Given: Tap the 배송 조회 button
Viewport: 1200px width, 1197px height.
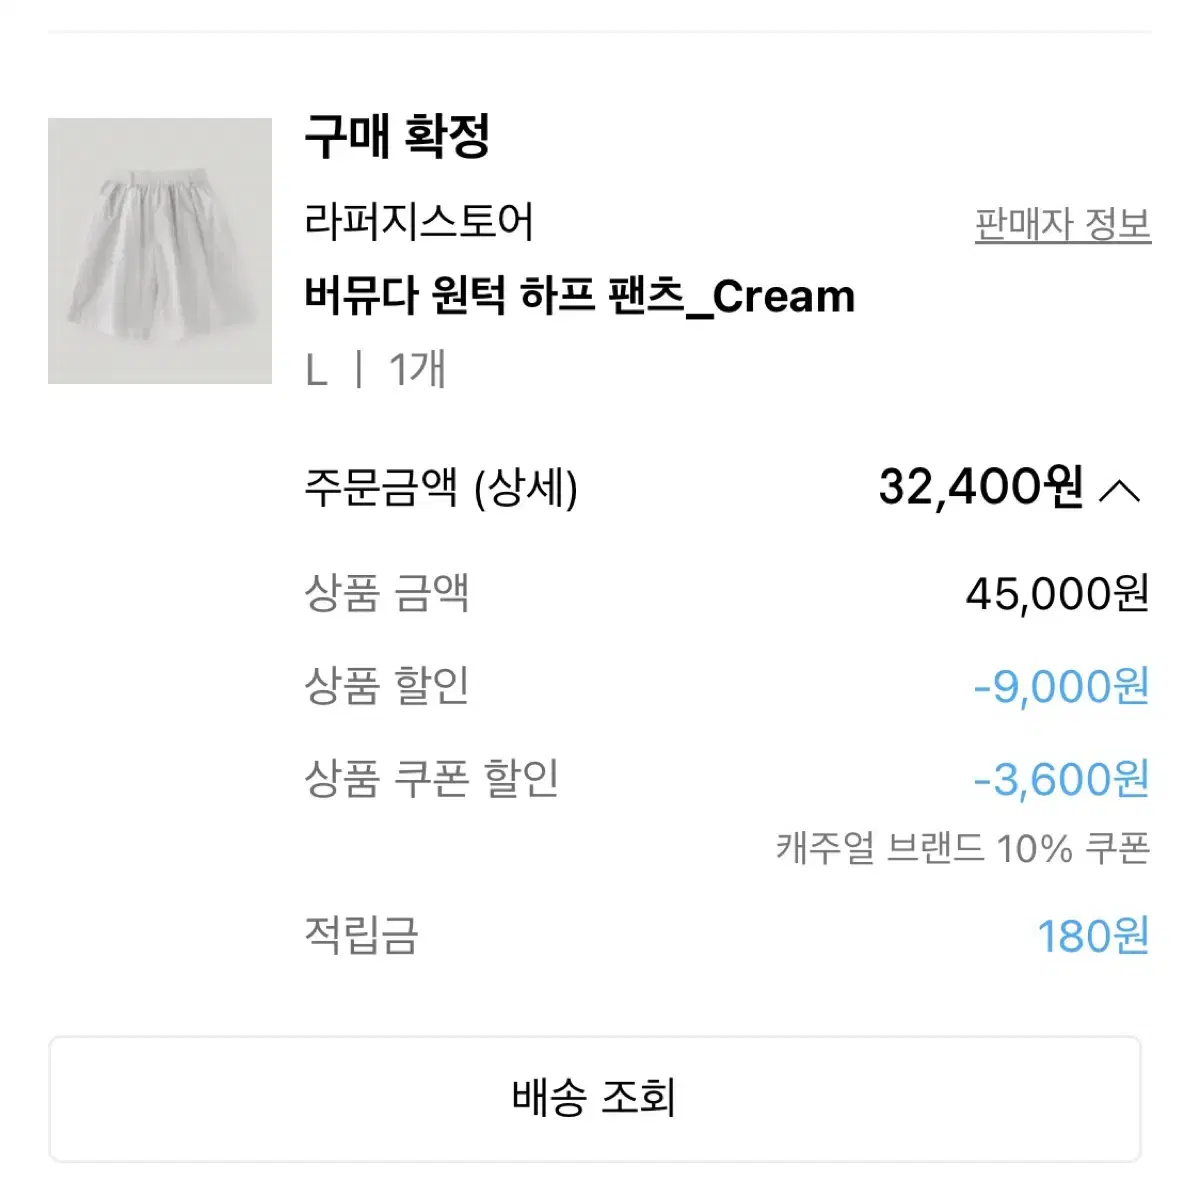Looking at the screenshot, I should (x=595, y=1098).
